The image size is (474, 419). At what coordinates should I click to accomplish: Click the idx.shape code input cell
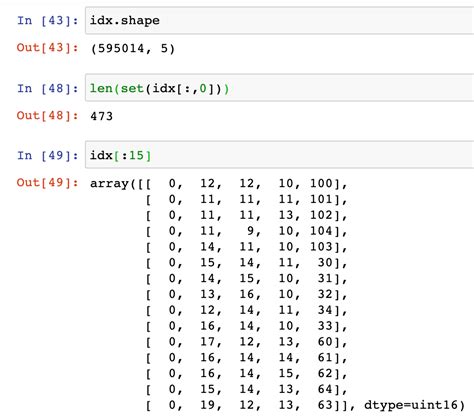279,20
